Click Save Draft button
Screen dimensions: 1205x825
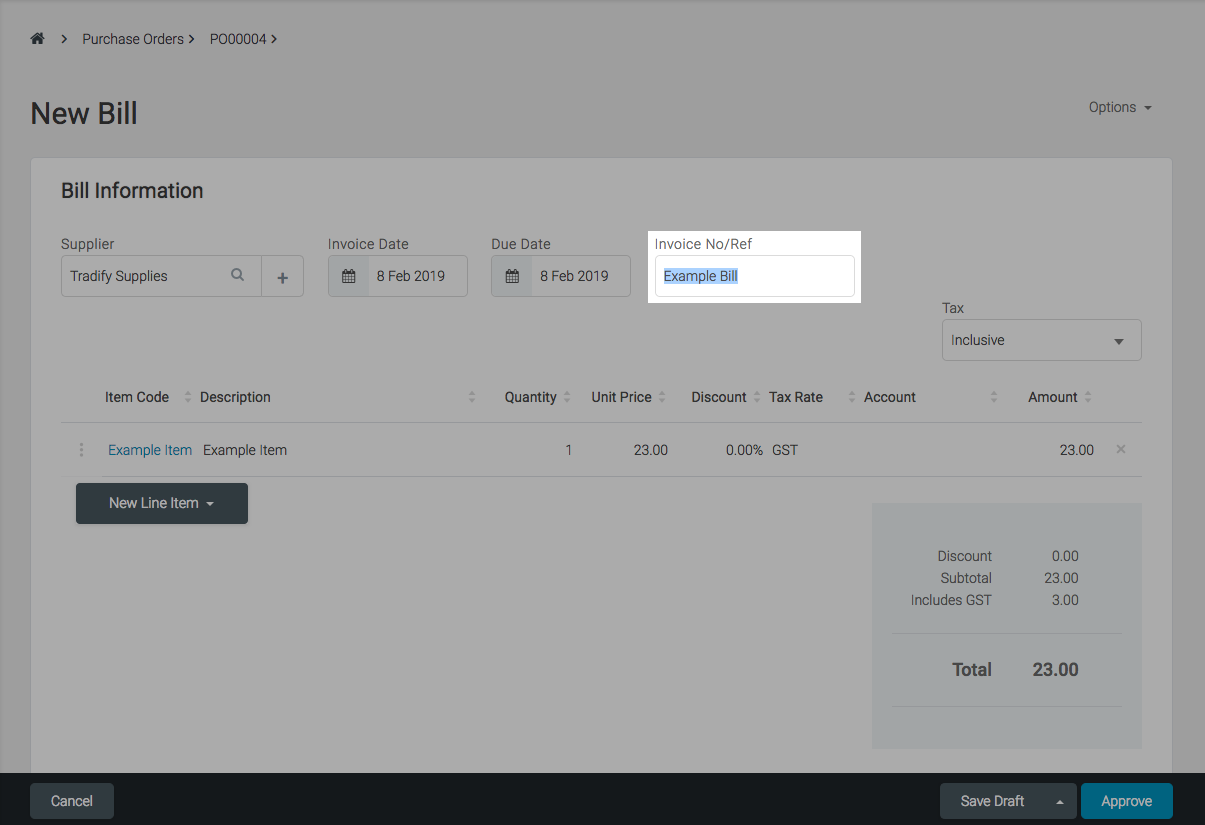tap(992, 801)
